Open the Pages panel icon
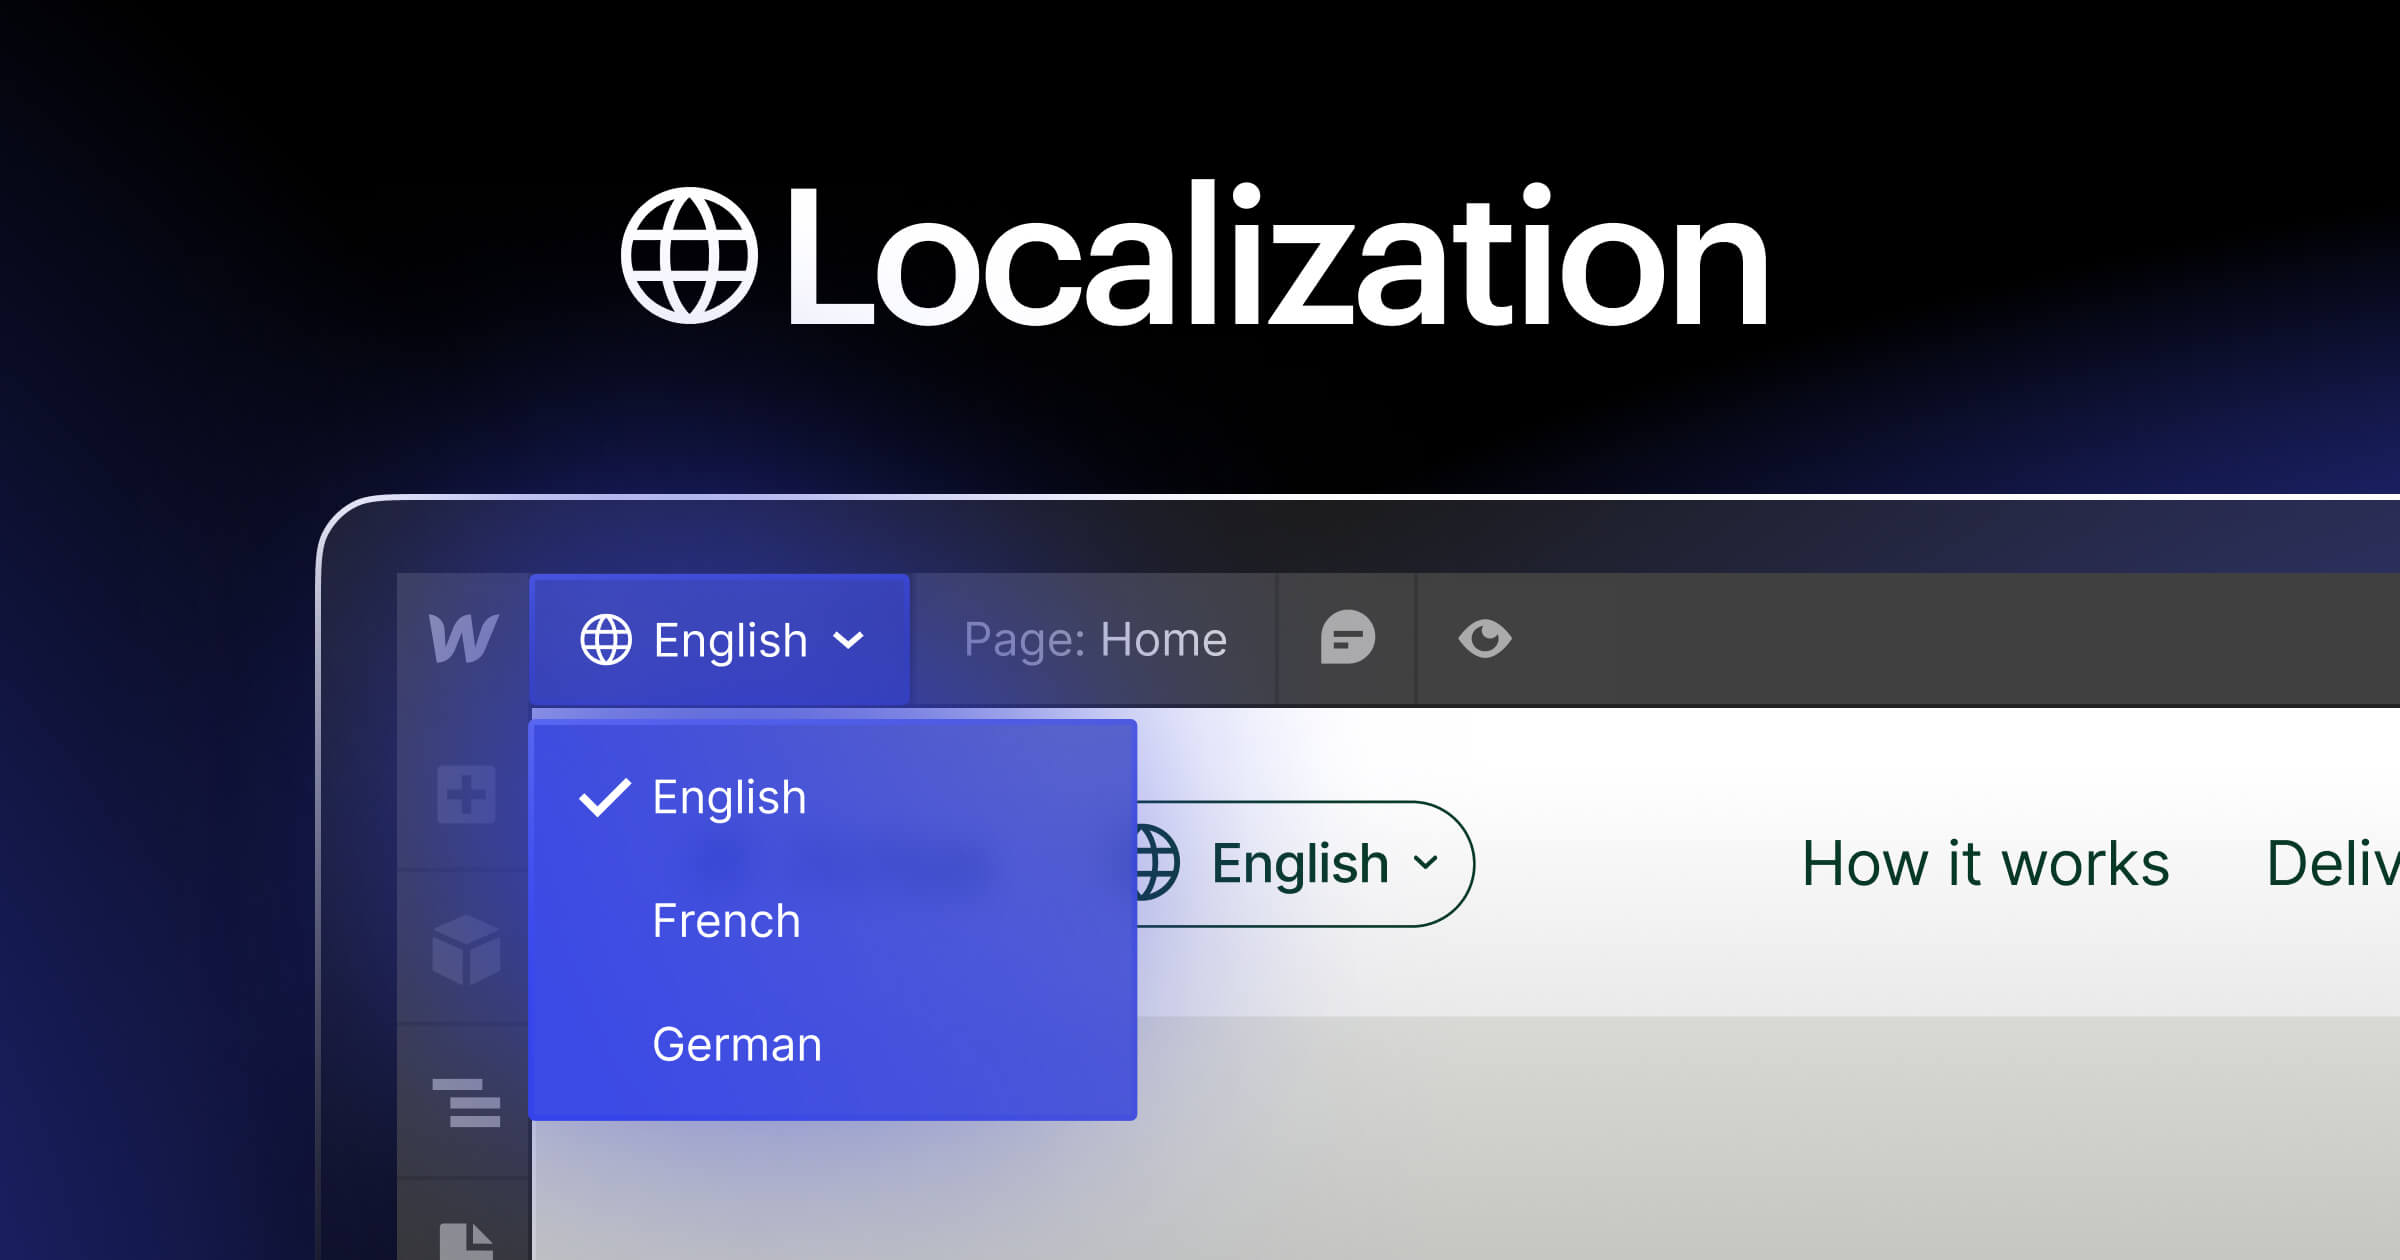Image resolution: width=2400 pixels, height=1260 pixels. coord(466,1240)
